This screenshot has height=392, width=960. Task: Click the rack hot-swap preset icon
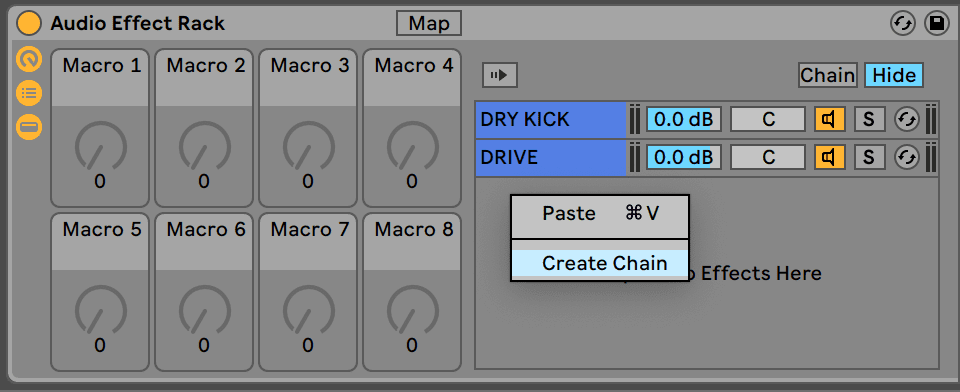902,24
